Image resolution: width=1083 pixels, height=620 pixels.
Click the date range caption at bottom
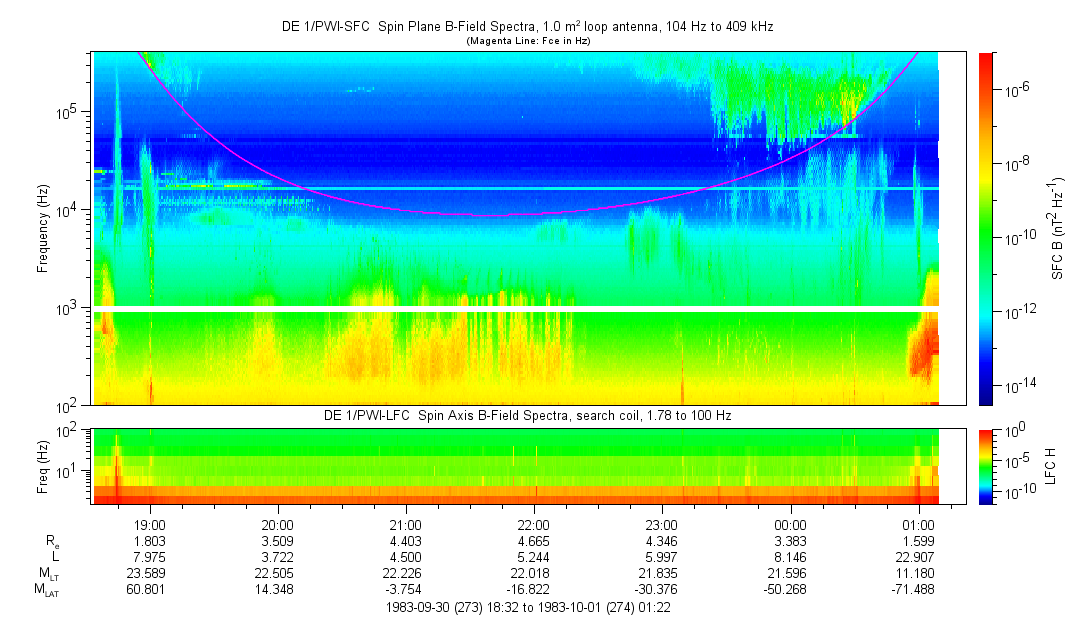click(533, 607)
